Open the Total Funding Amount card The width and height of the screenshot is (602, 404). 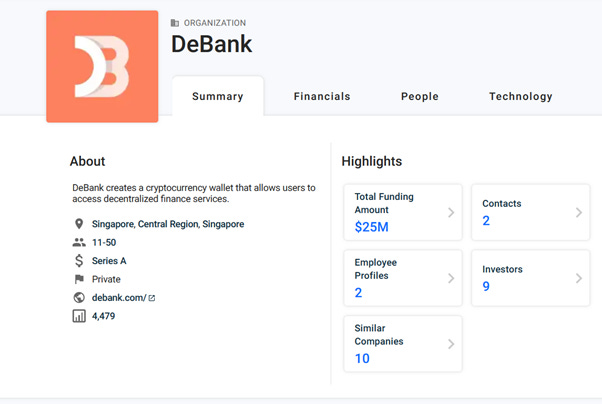click(x=403, y=212)
